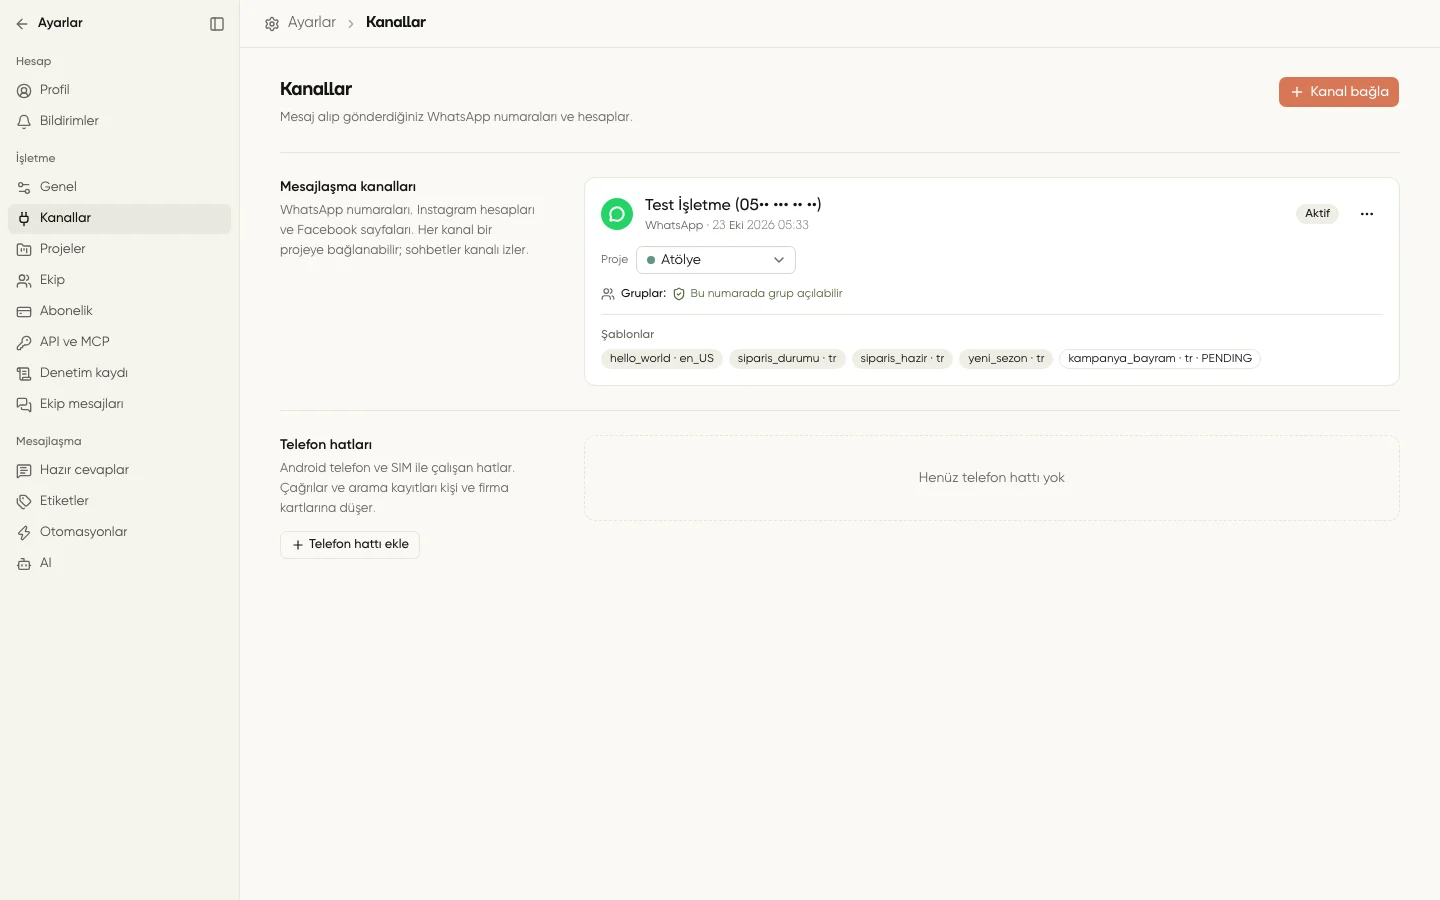
Task: Click the siparis_hazir · tr template chip
Action: 902,359
